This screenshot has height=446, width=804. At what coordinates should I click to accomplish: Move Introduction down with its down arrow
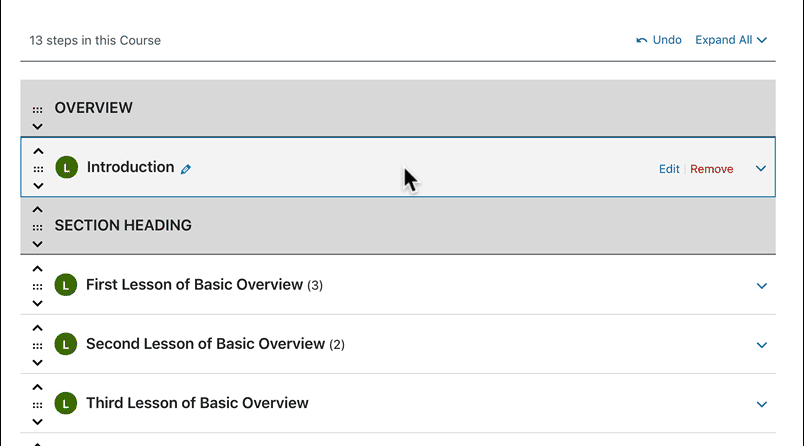(x=38, y=185)
